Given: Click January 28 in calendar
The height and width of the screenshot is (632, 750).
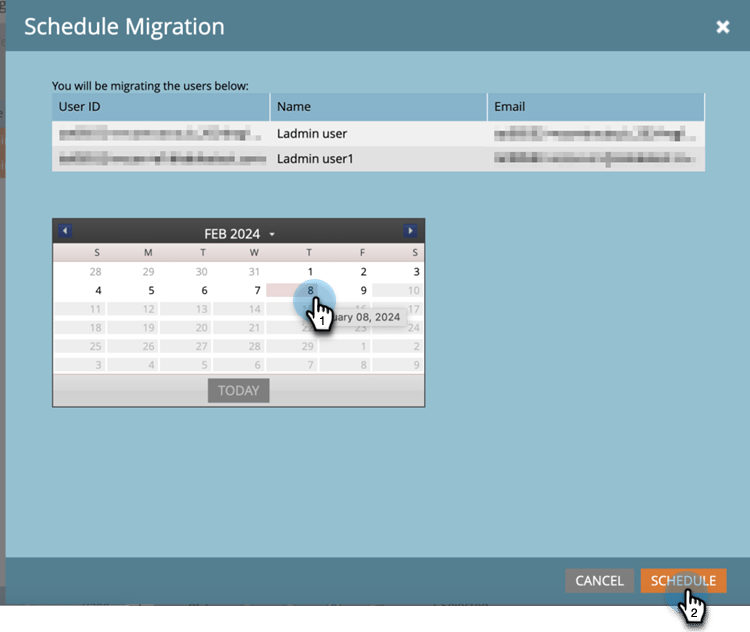Looking at the screenshot, I should pyautogui.click(x=79, y=272).
